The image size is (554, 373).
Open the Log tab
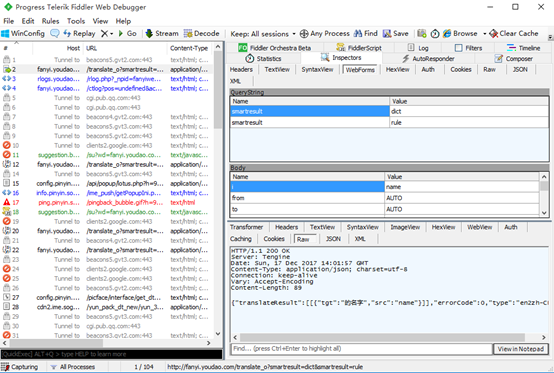[418, 48]
